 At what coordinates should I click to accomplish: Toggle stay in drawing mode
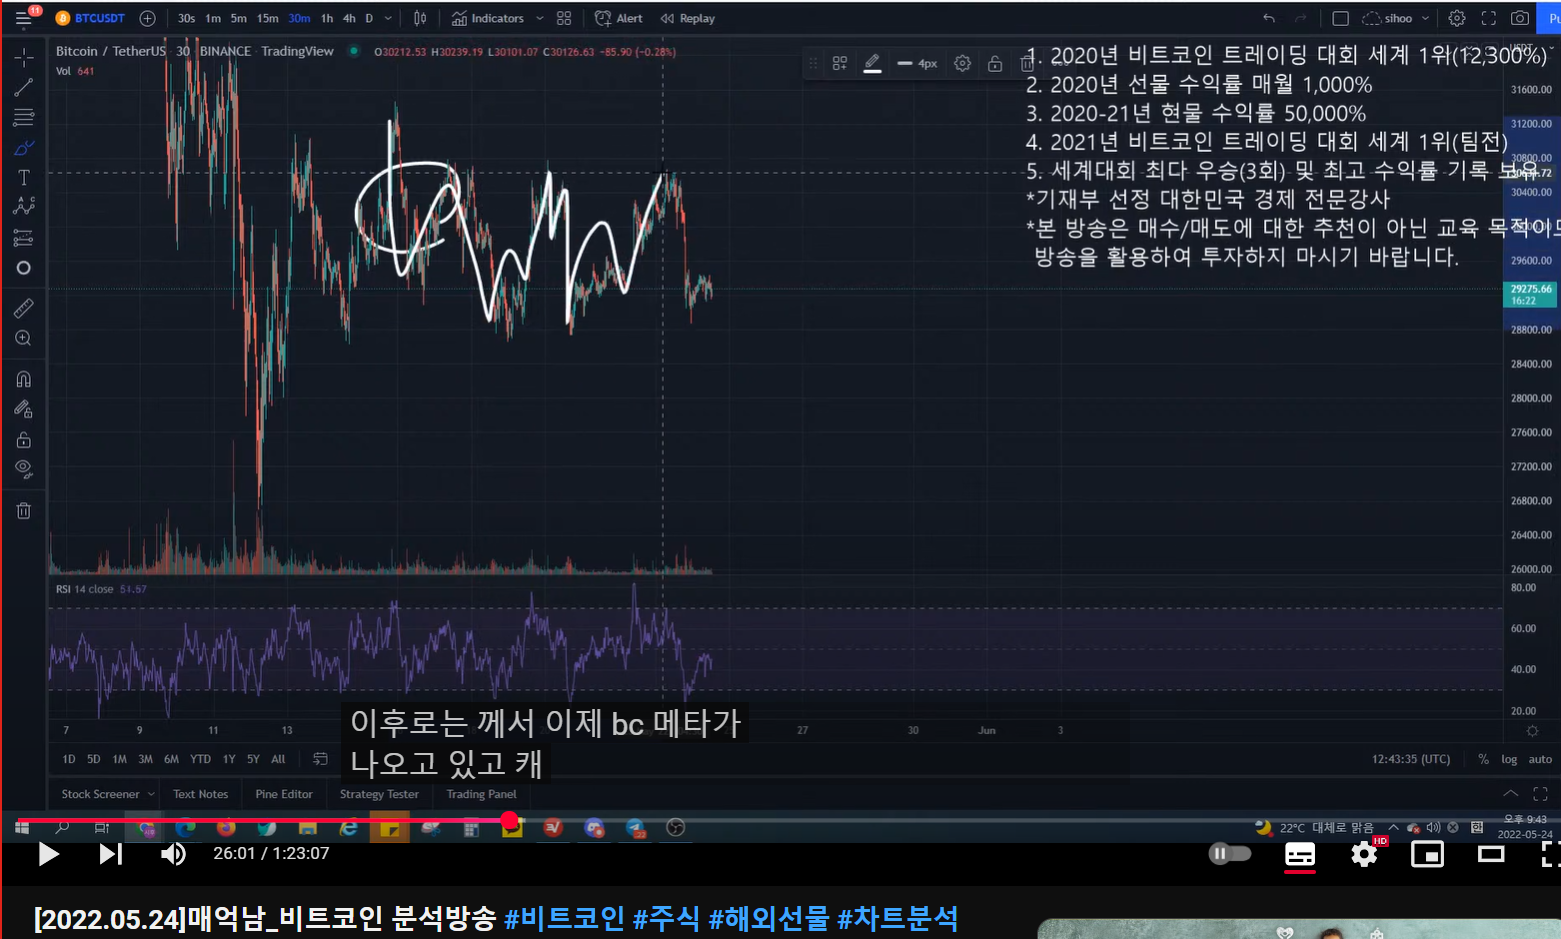pyautogui.click(x=24, y=409)
